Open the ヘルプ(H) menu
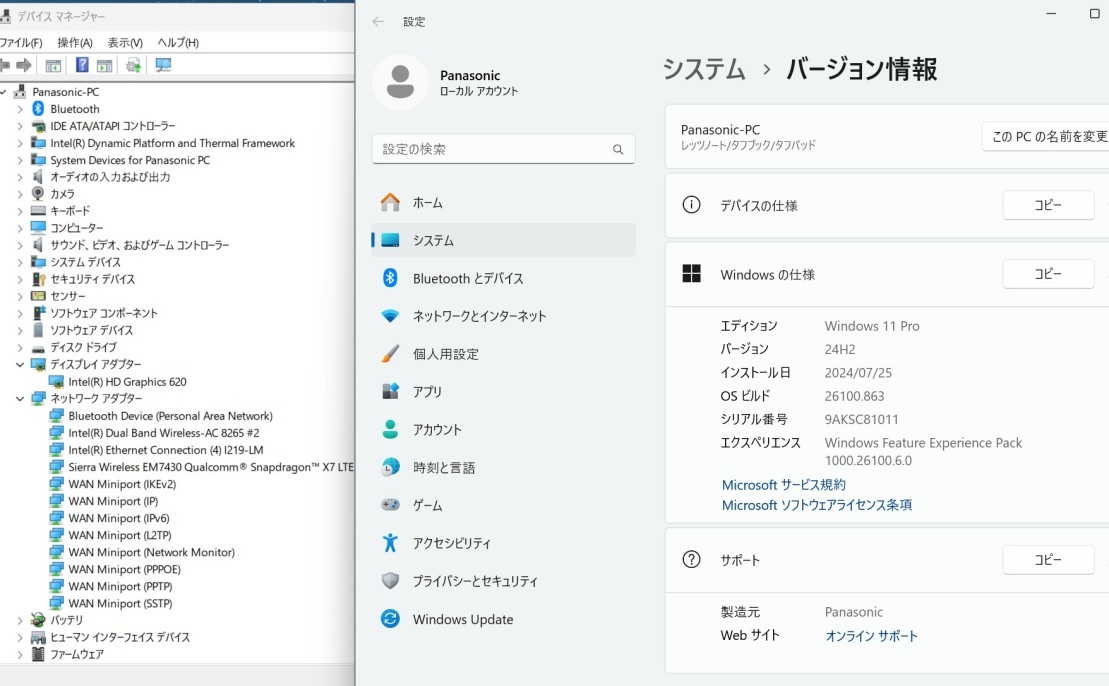Viewport: 1109px width, 686px height. point(178,43)
